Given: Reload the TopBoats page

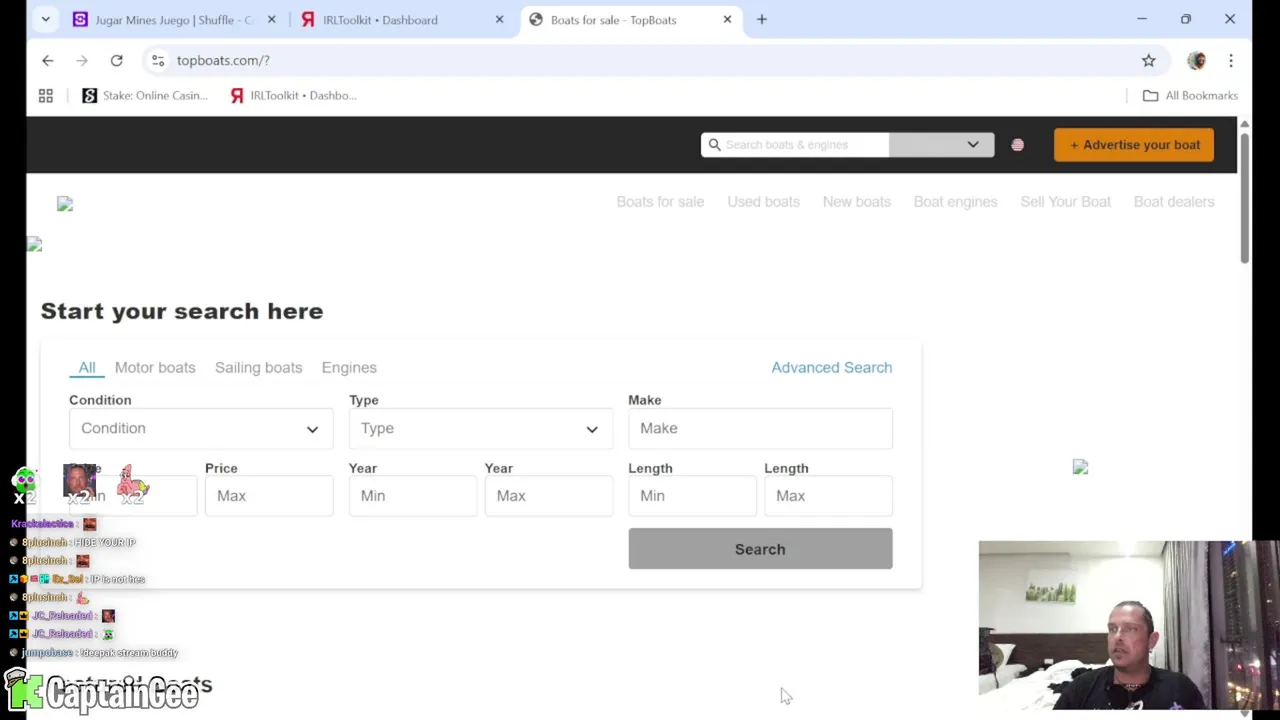Looking at the screenshot, I should tap(116, 60).
